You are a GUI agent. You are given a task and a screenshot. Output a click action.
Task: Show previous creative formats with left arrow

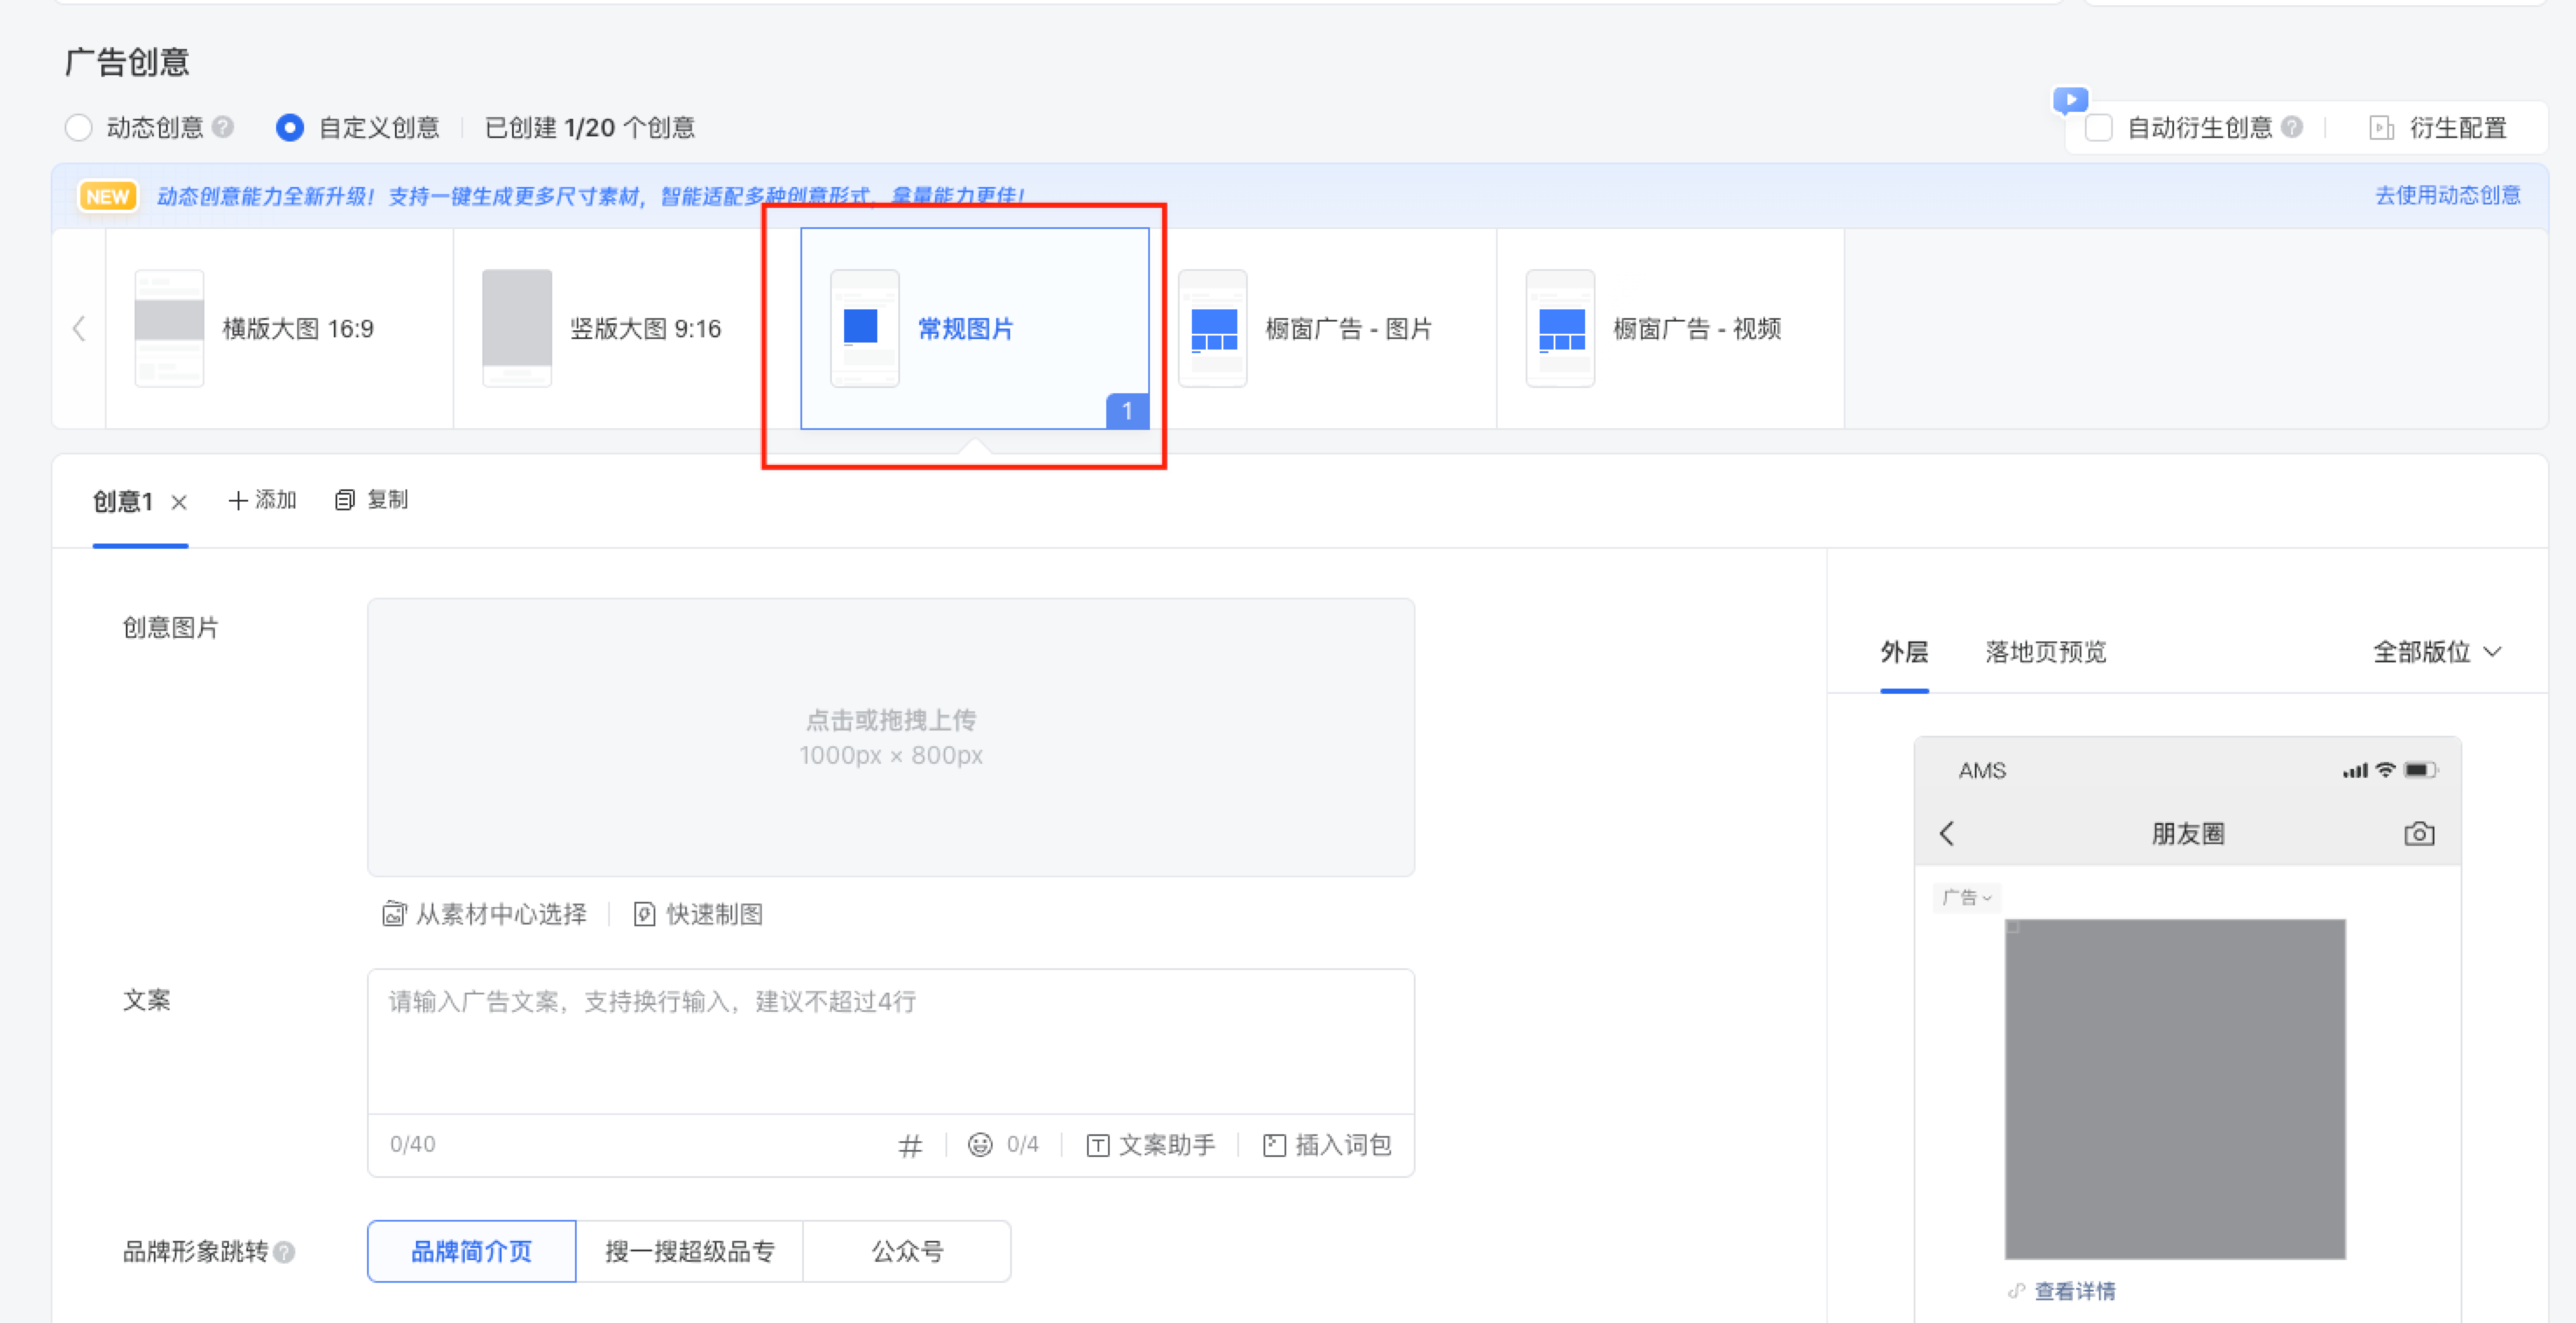[x=79, y=328]
